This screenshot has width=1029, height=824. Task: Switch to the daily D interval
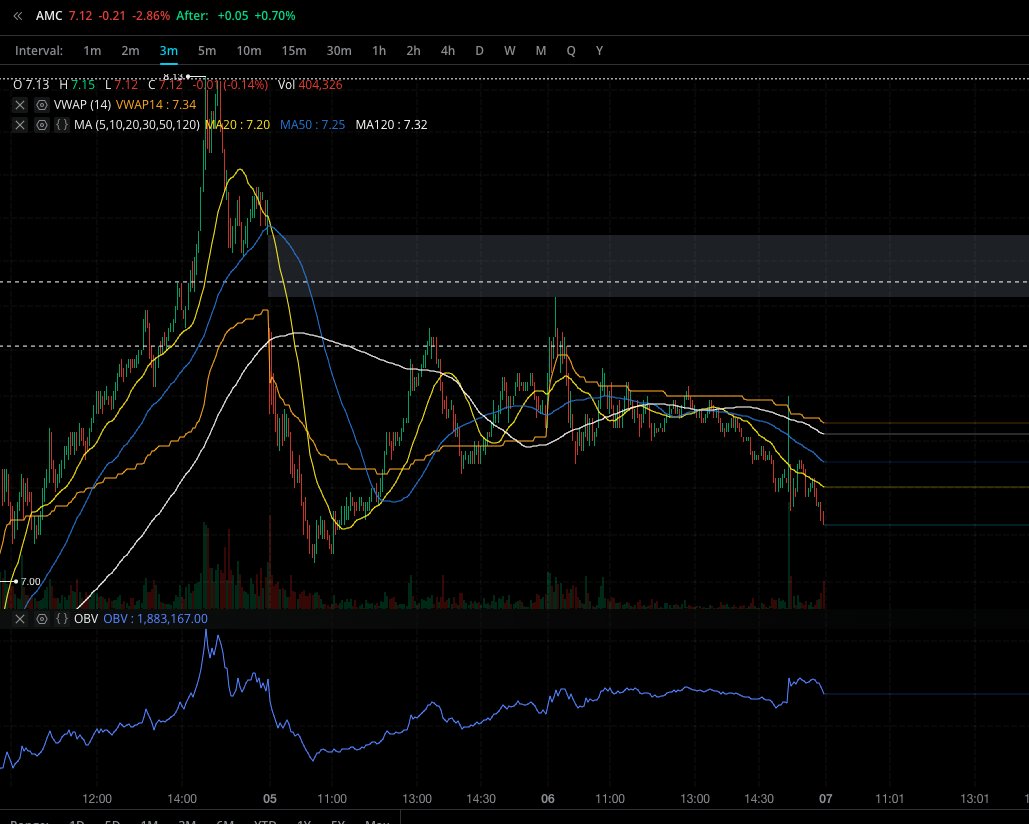pyautogui.click(x=479, y=51)
